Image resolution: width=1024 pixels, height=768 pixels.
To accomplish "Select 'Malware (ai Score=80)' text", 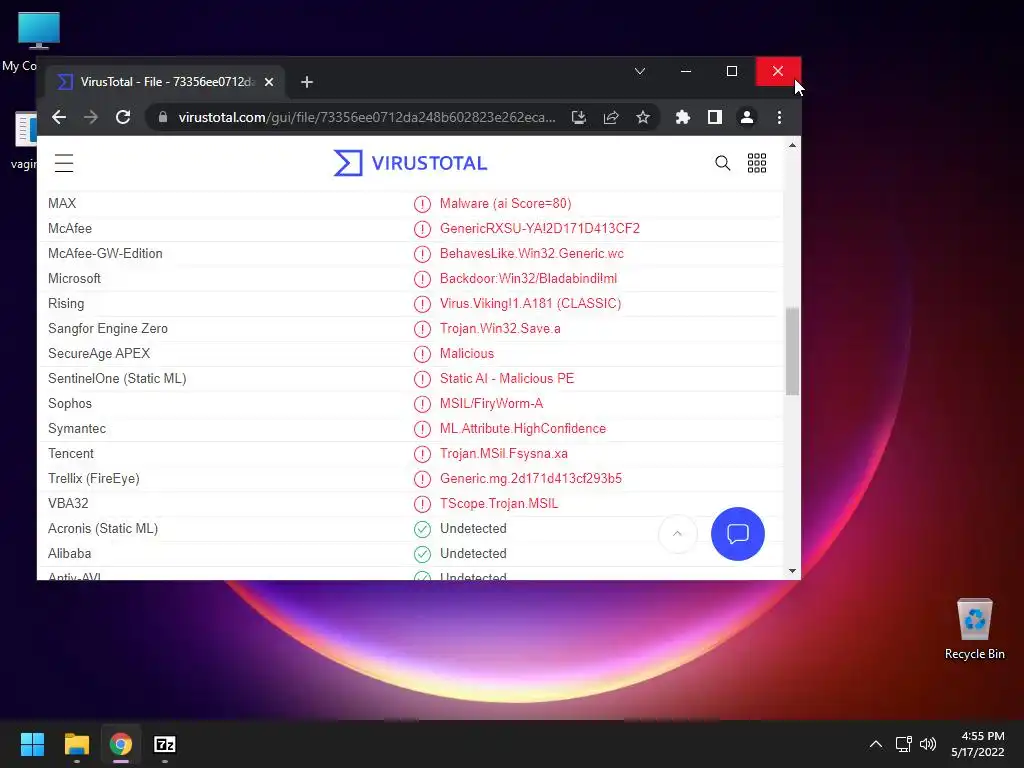I will point(505,203).
